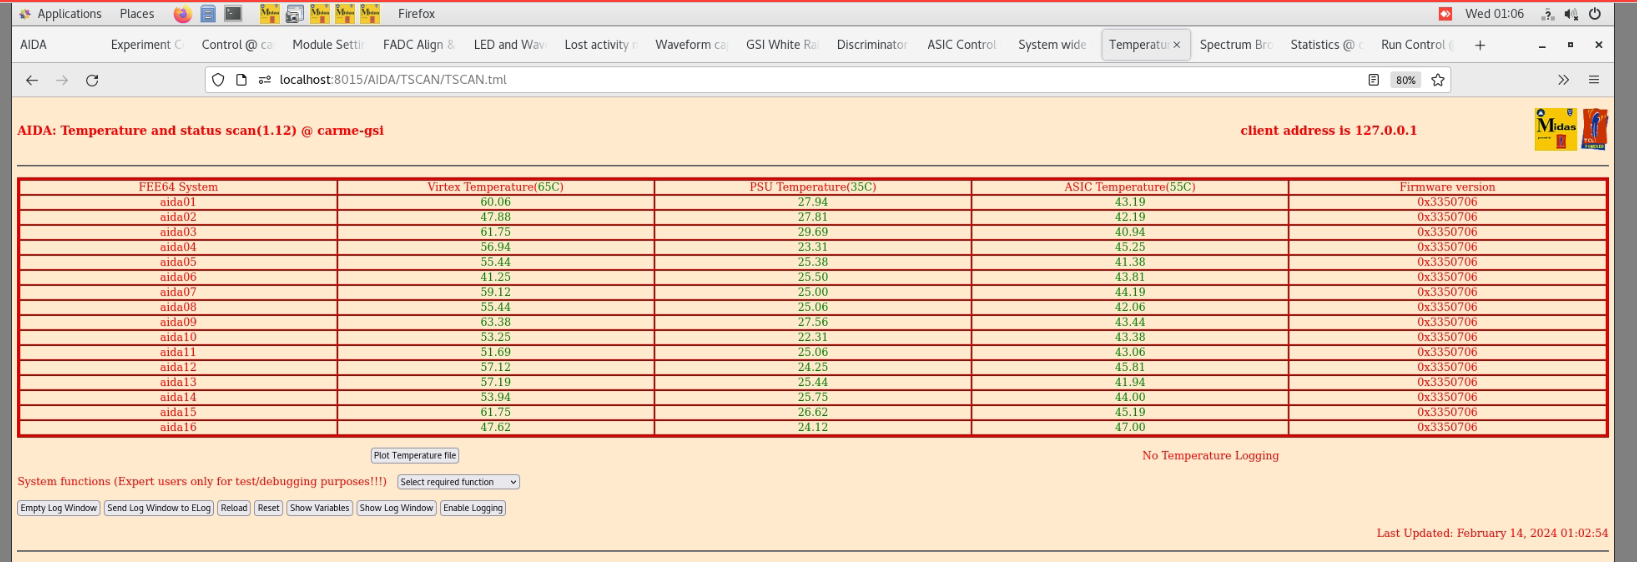The image size is (1637, 562).
Task: Open the tracking protection shield icon
Action: tap(218, 80)
